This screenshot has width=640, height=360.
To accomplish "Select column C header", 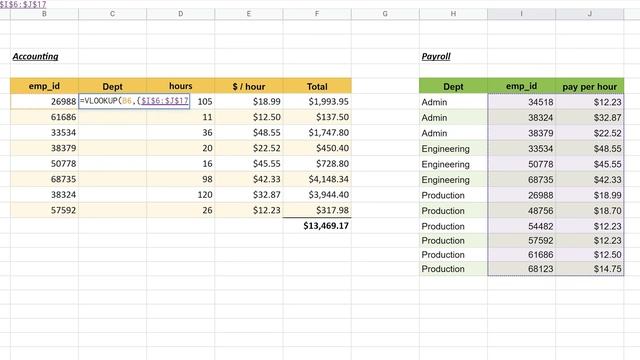I will pos(112,14).
